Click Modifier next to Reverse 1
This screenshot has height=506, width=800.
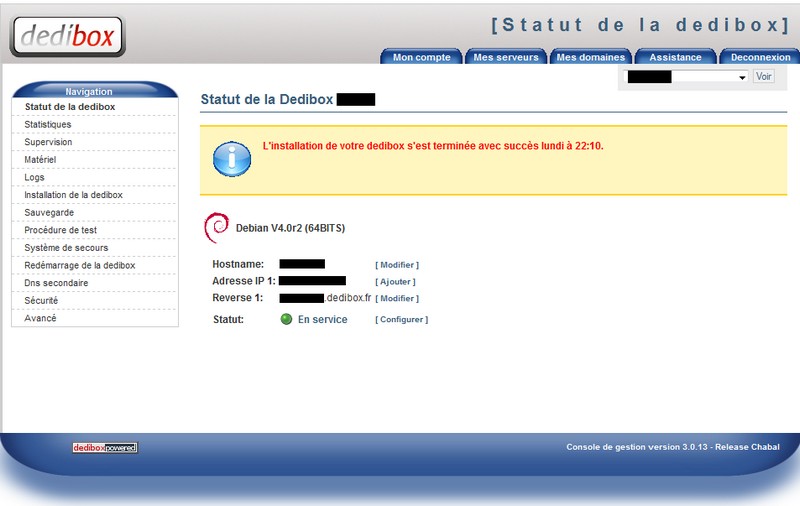(x=397, y=298)
